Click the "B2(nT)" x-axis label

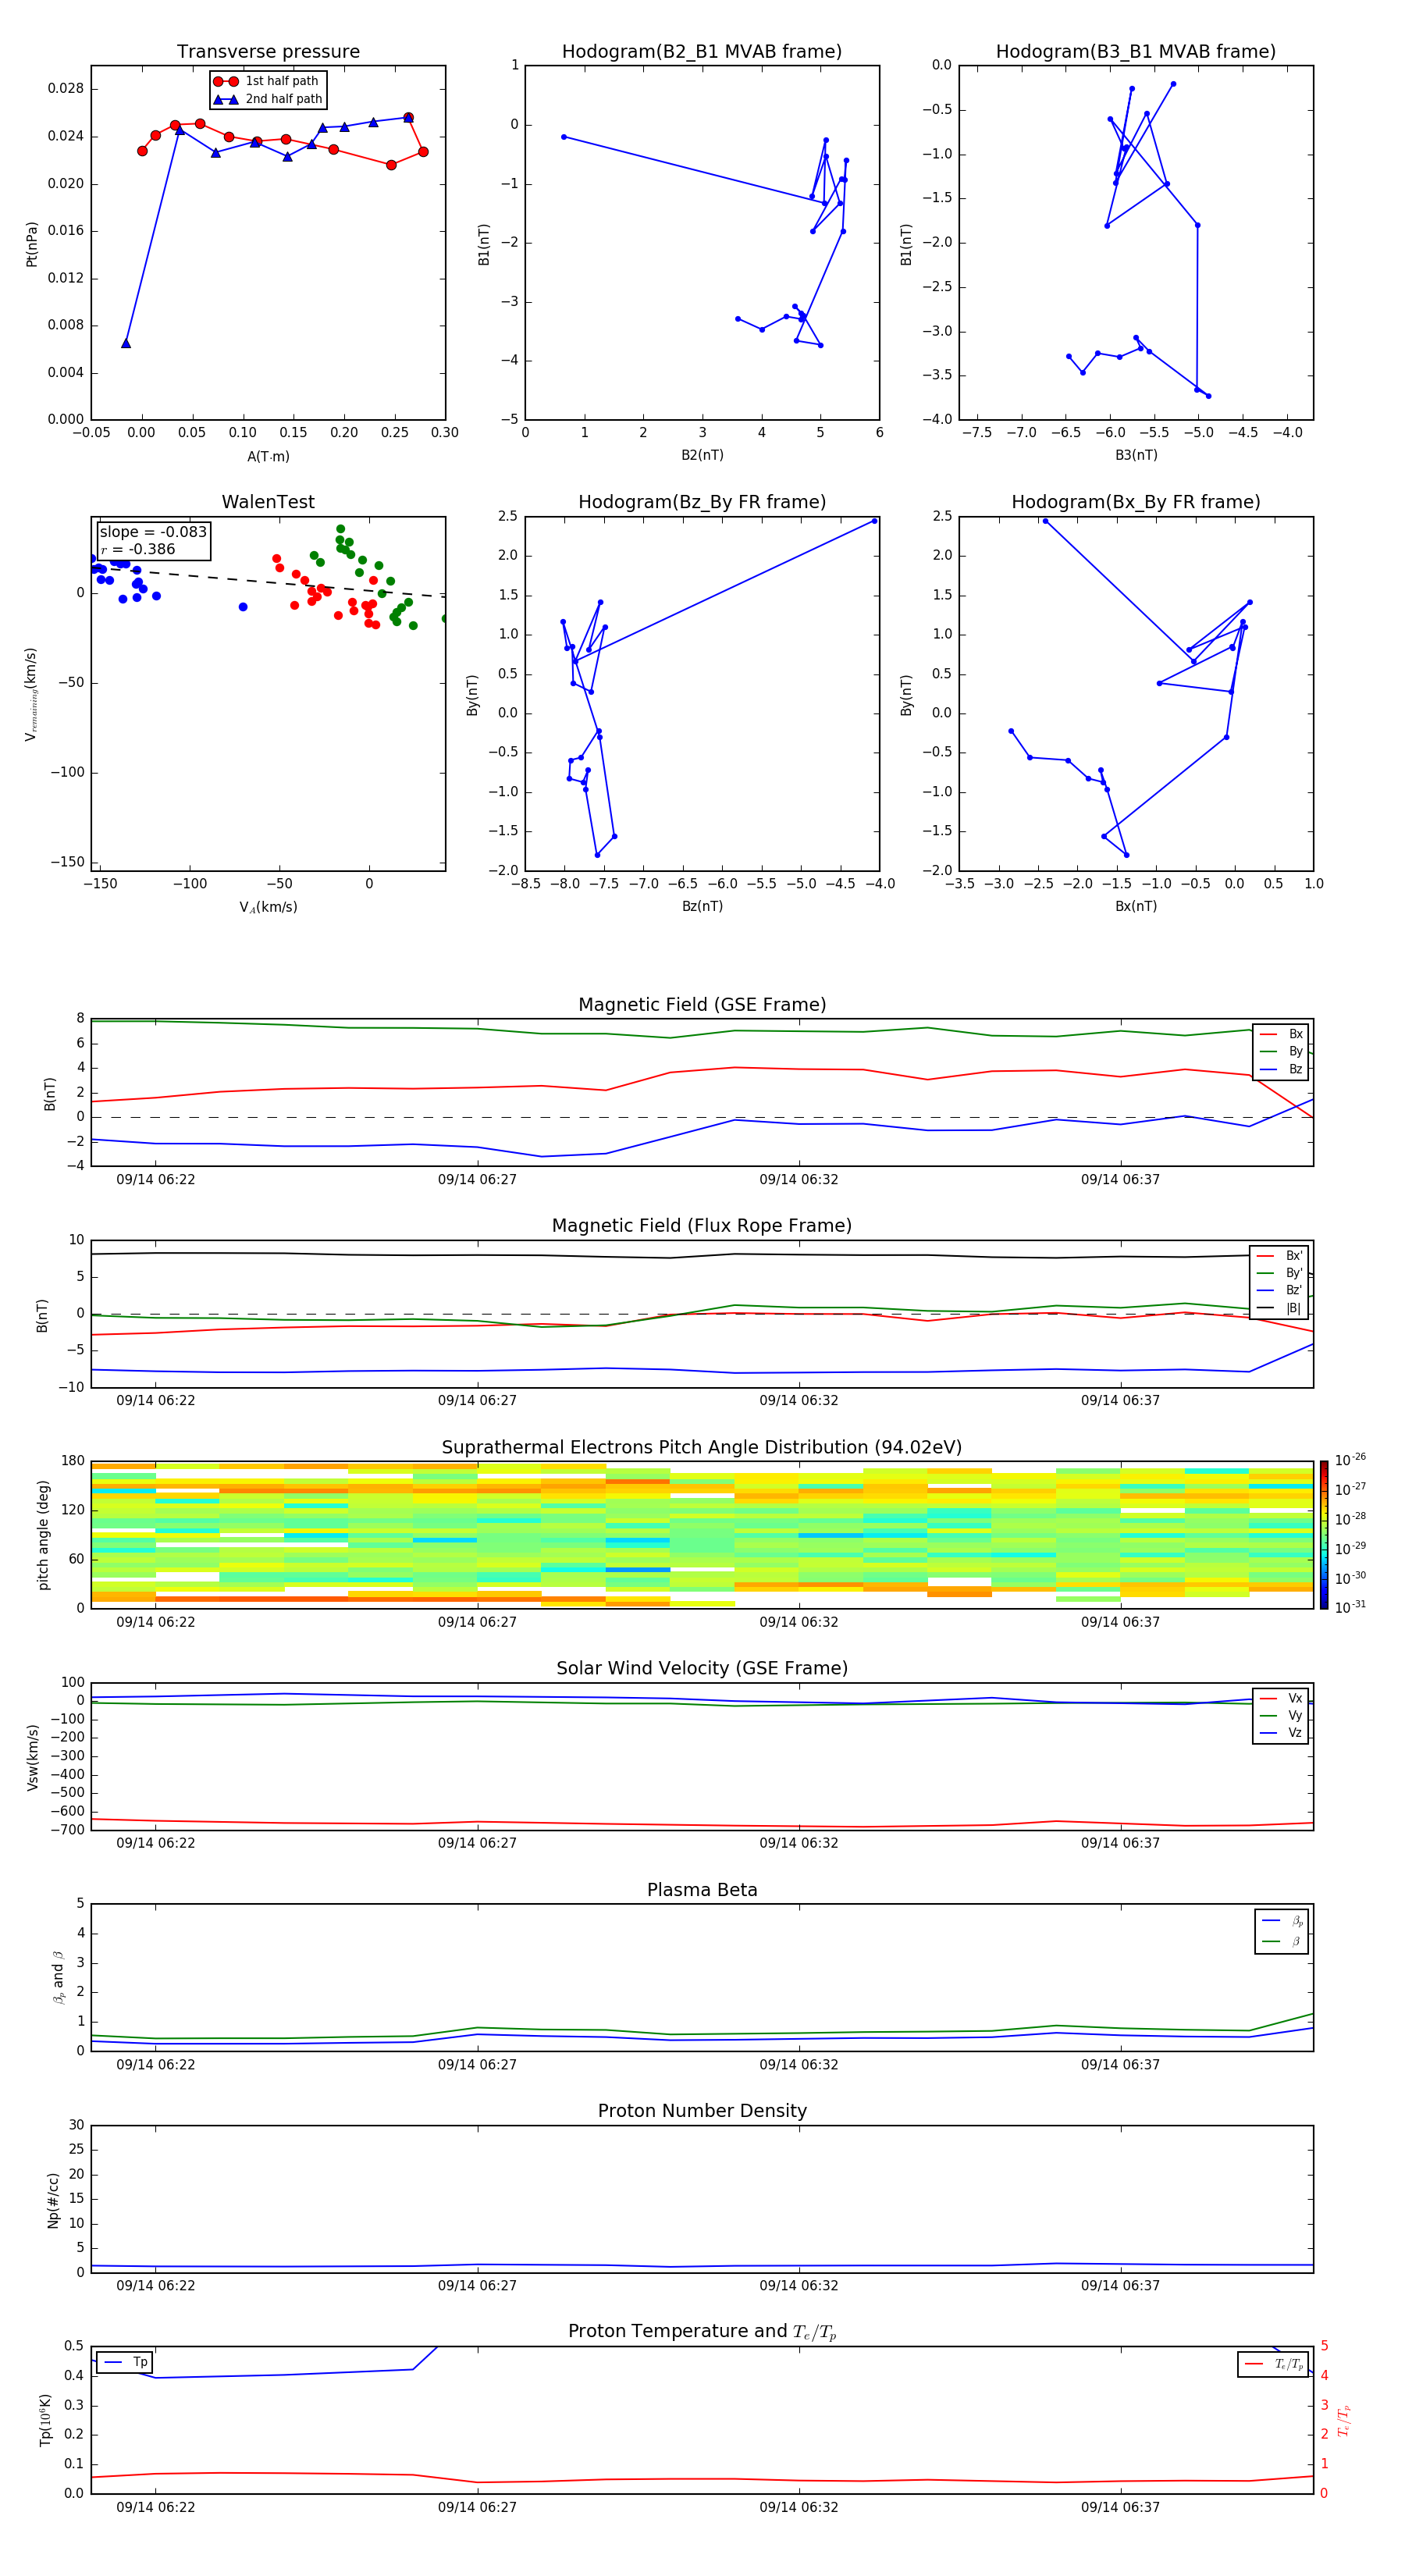[x=702, y=455]
